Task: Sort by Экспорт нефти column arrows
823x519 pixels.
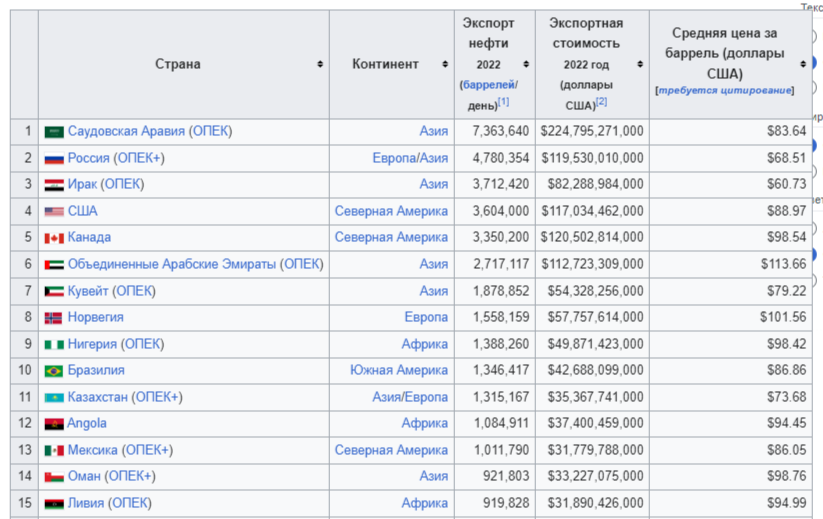Action: tap(527, 64)
